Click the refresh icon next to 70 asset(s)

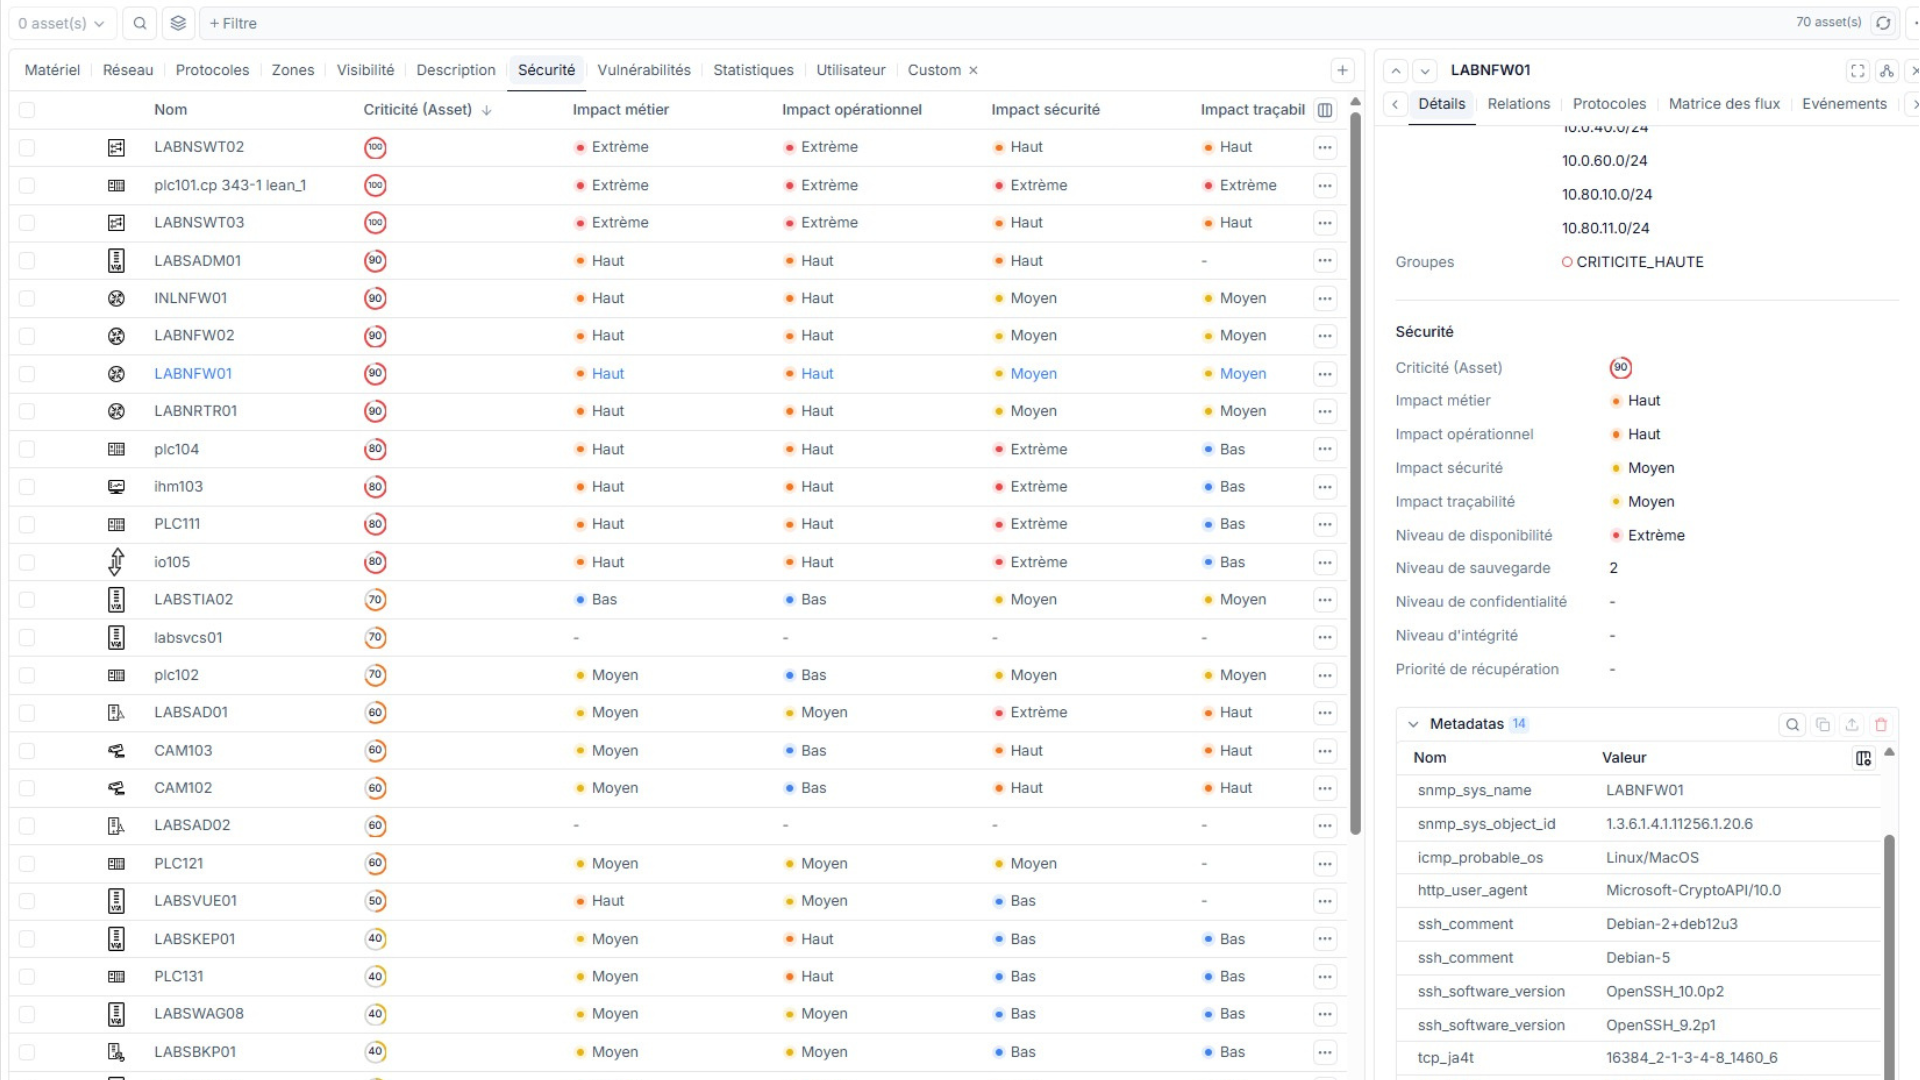(x=1883, y=23)
